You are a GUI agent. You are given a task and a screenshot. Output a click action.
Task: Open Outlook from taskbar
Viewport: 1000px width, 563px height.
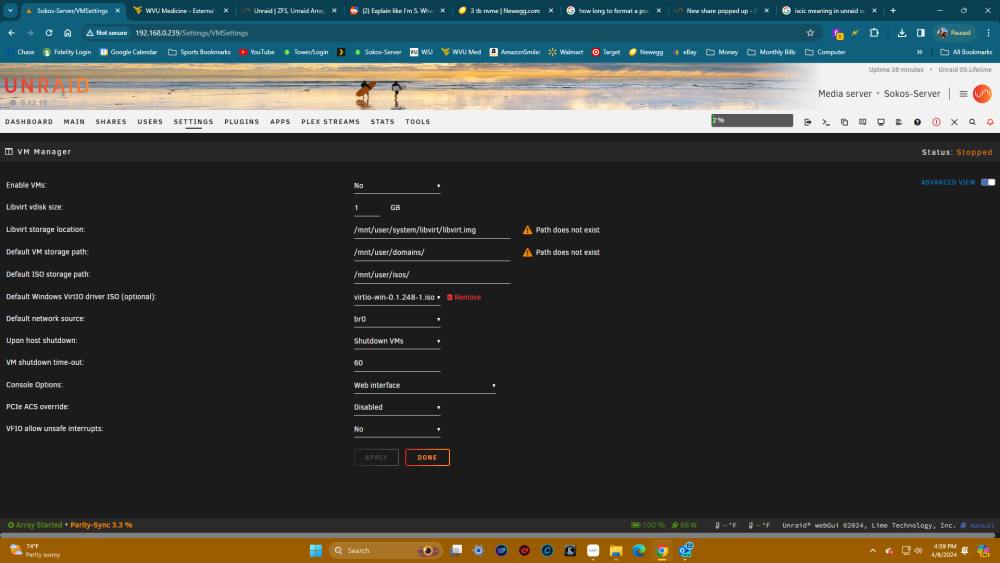[x=686, y=550]
